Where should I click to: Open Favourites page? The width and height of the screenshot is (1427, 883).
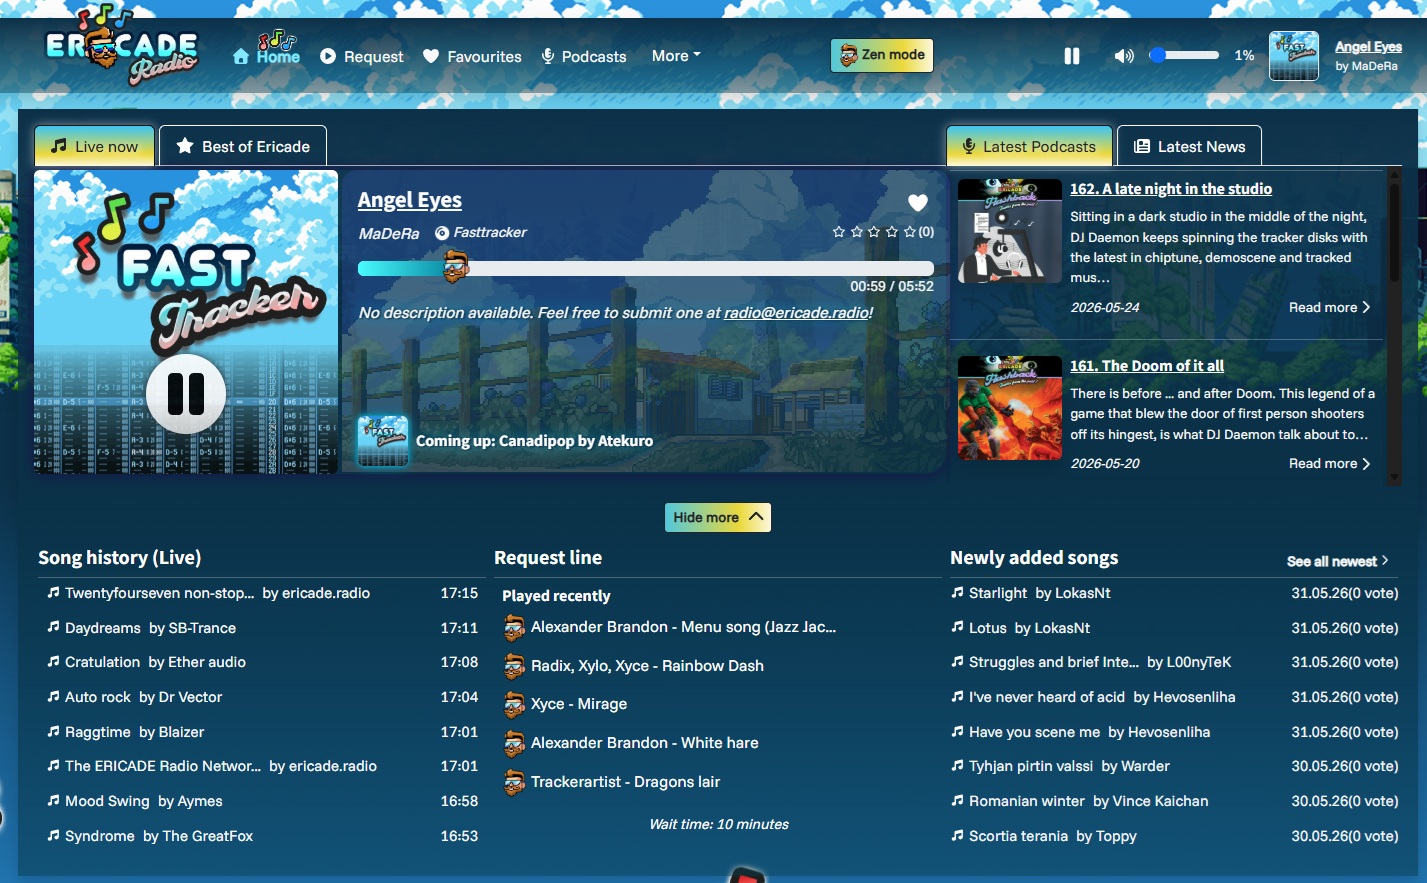point(472,57)
